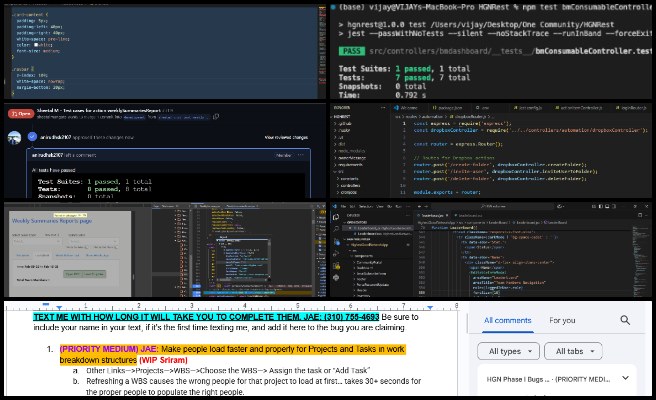This screenshot has height=400, width=656.
Task: Open anirudhsk2107 profile link in approval line
Action: 56,137
